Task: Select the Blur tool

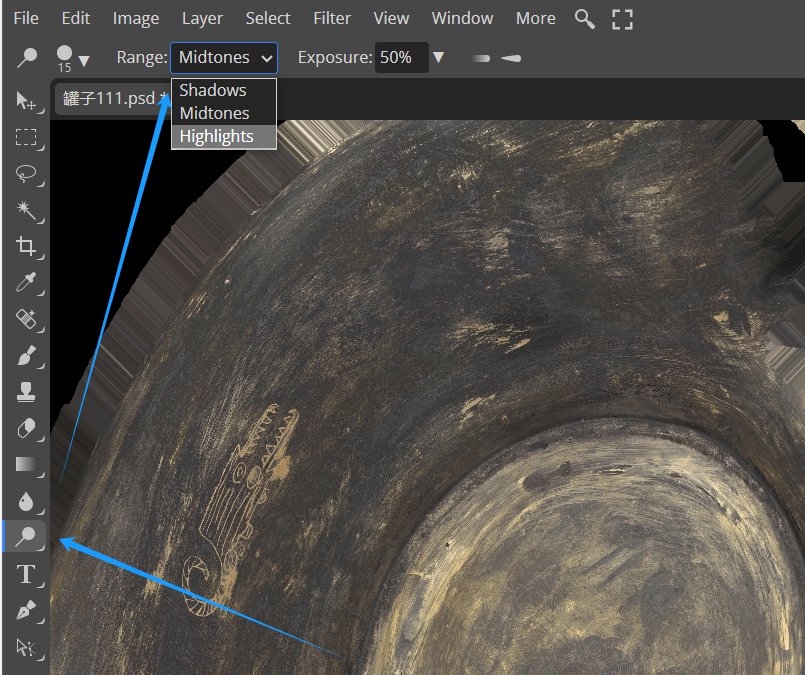Action: (x=26, y=501)
